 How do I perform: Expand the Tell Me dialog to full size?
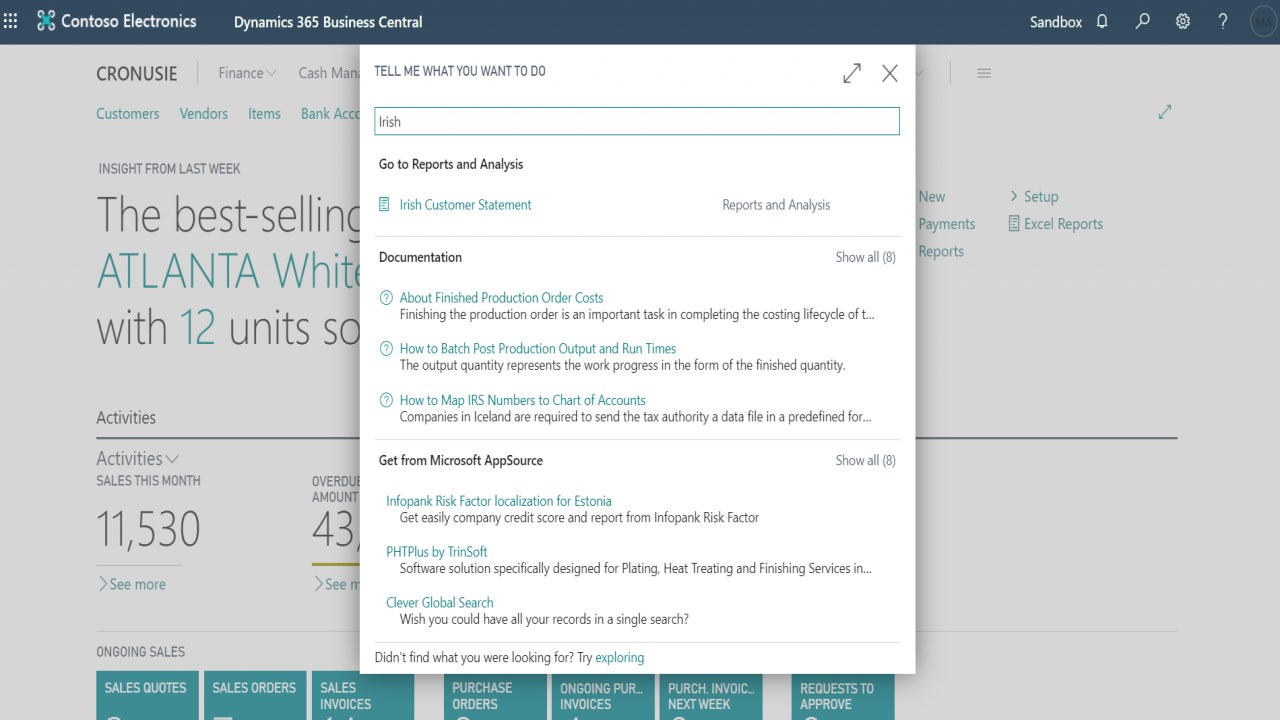[852, 73]
